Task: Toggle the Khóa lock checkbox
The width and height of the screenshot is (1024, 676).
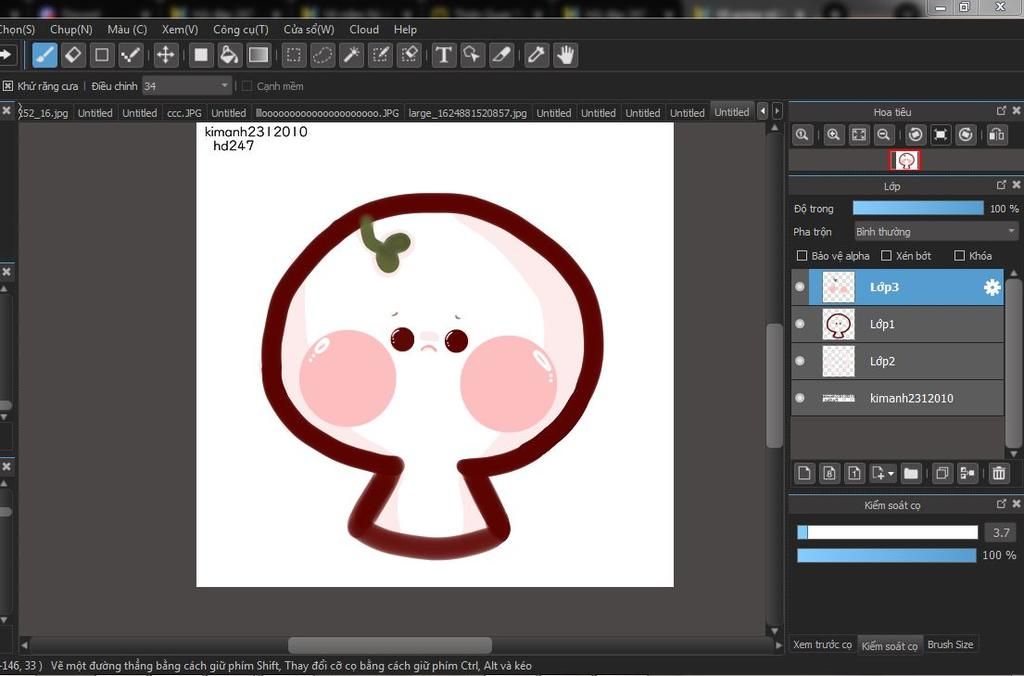Action: pos(959,256)
